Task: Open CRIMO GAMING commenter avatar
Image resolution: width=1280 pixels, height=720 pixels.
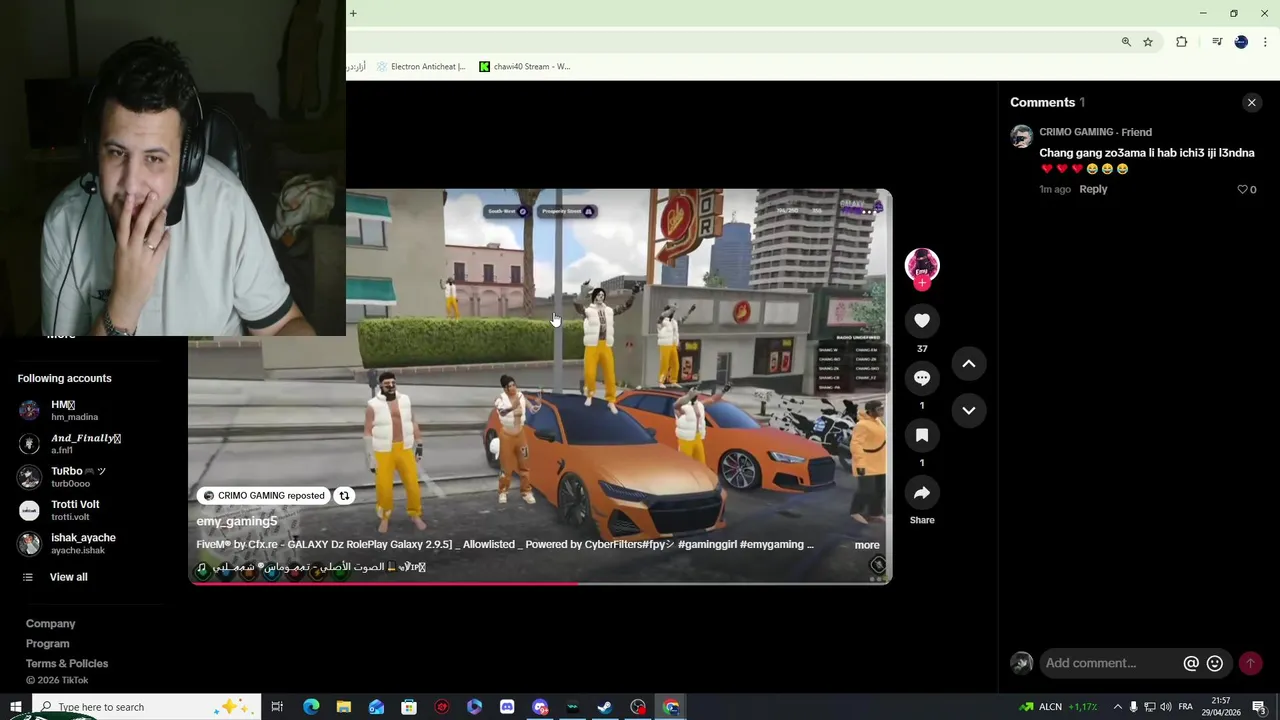Action: coord(1021,136)
